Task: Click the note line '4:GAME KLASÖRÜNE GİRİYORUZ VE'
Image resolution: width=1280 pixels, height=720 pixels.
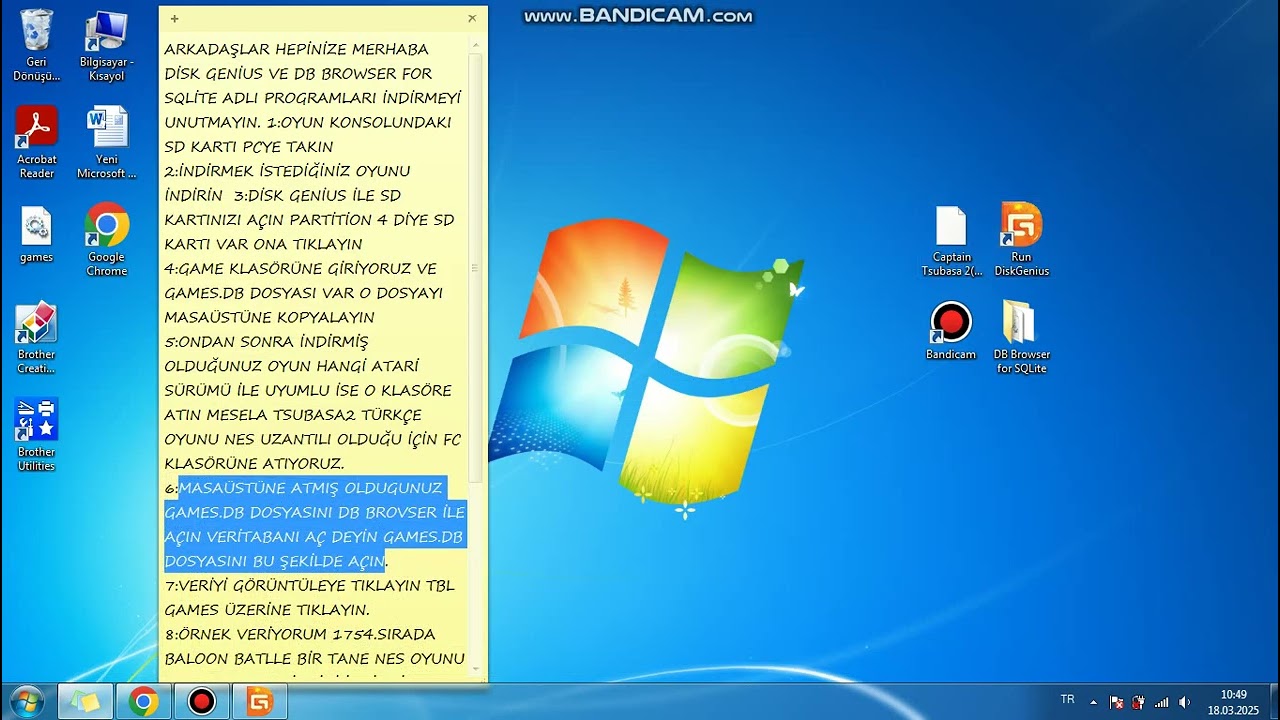Action: coord(301,268)
